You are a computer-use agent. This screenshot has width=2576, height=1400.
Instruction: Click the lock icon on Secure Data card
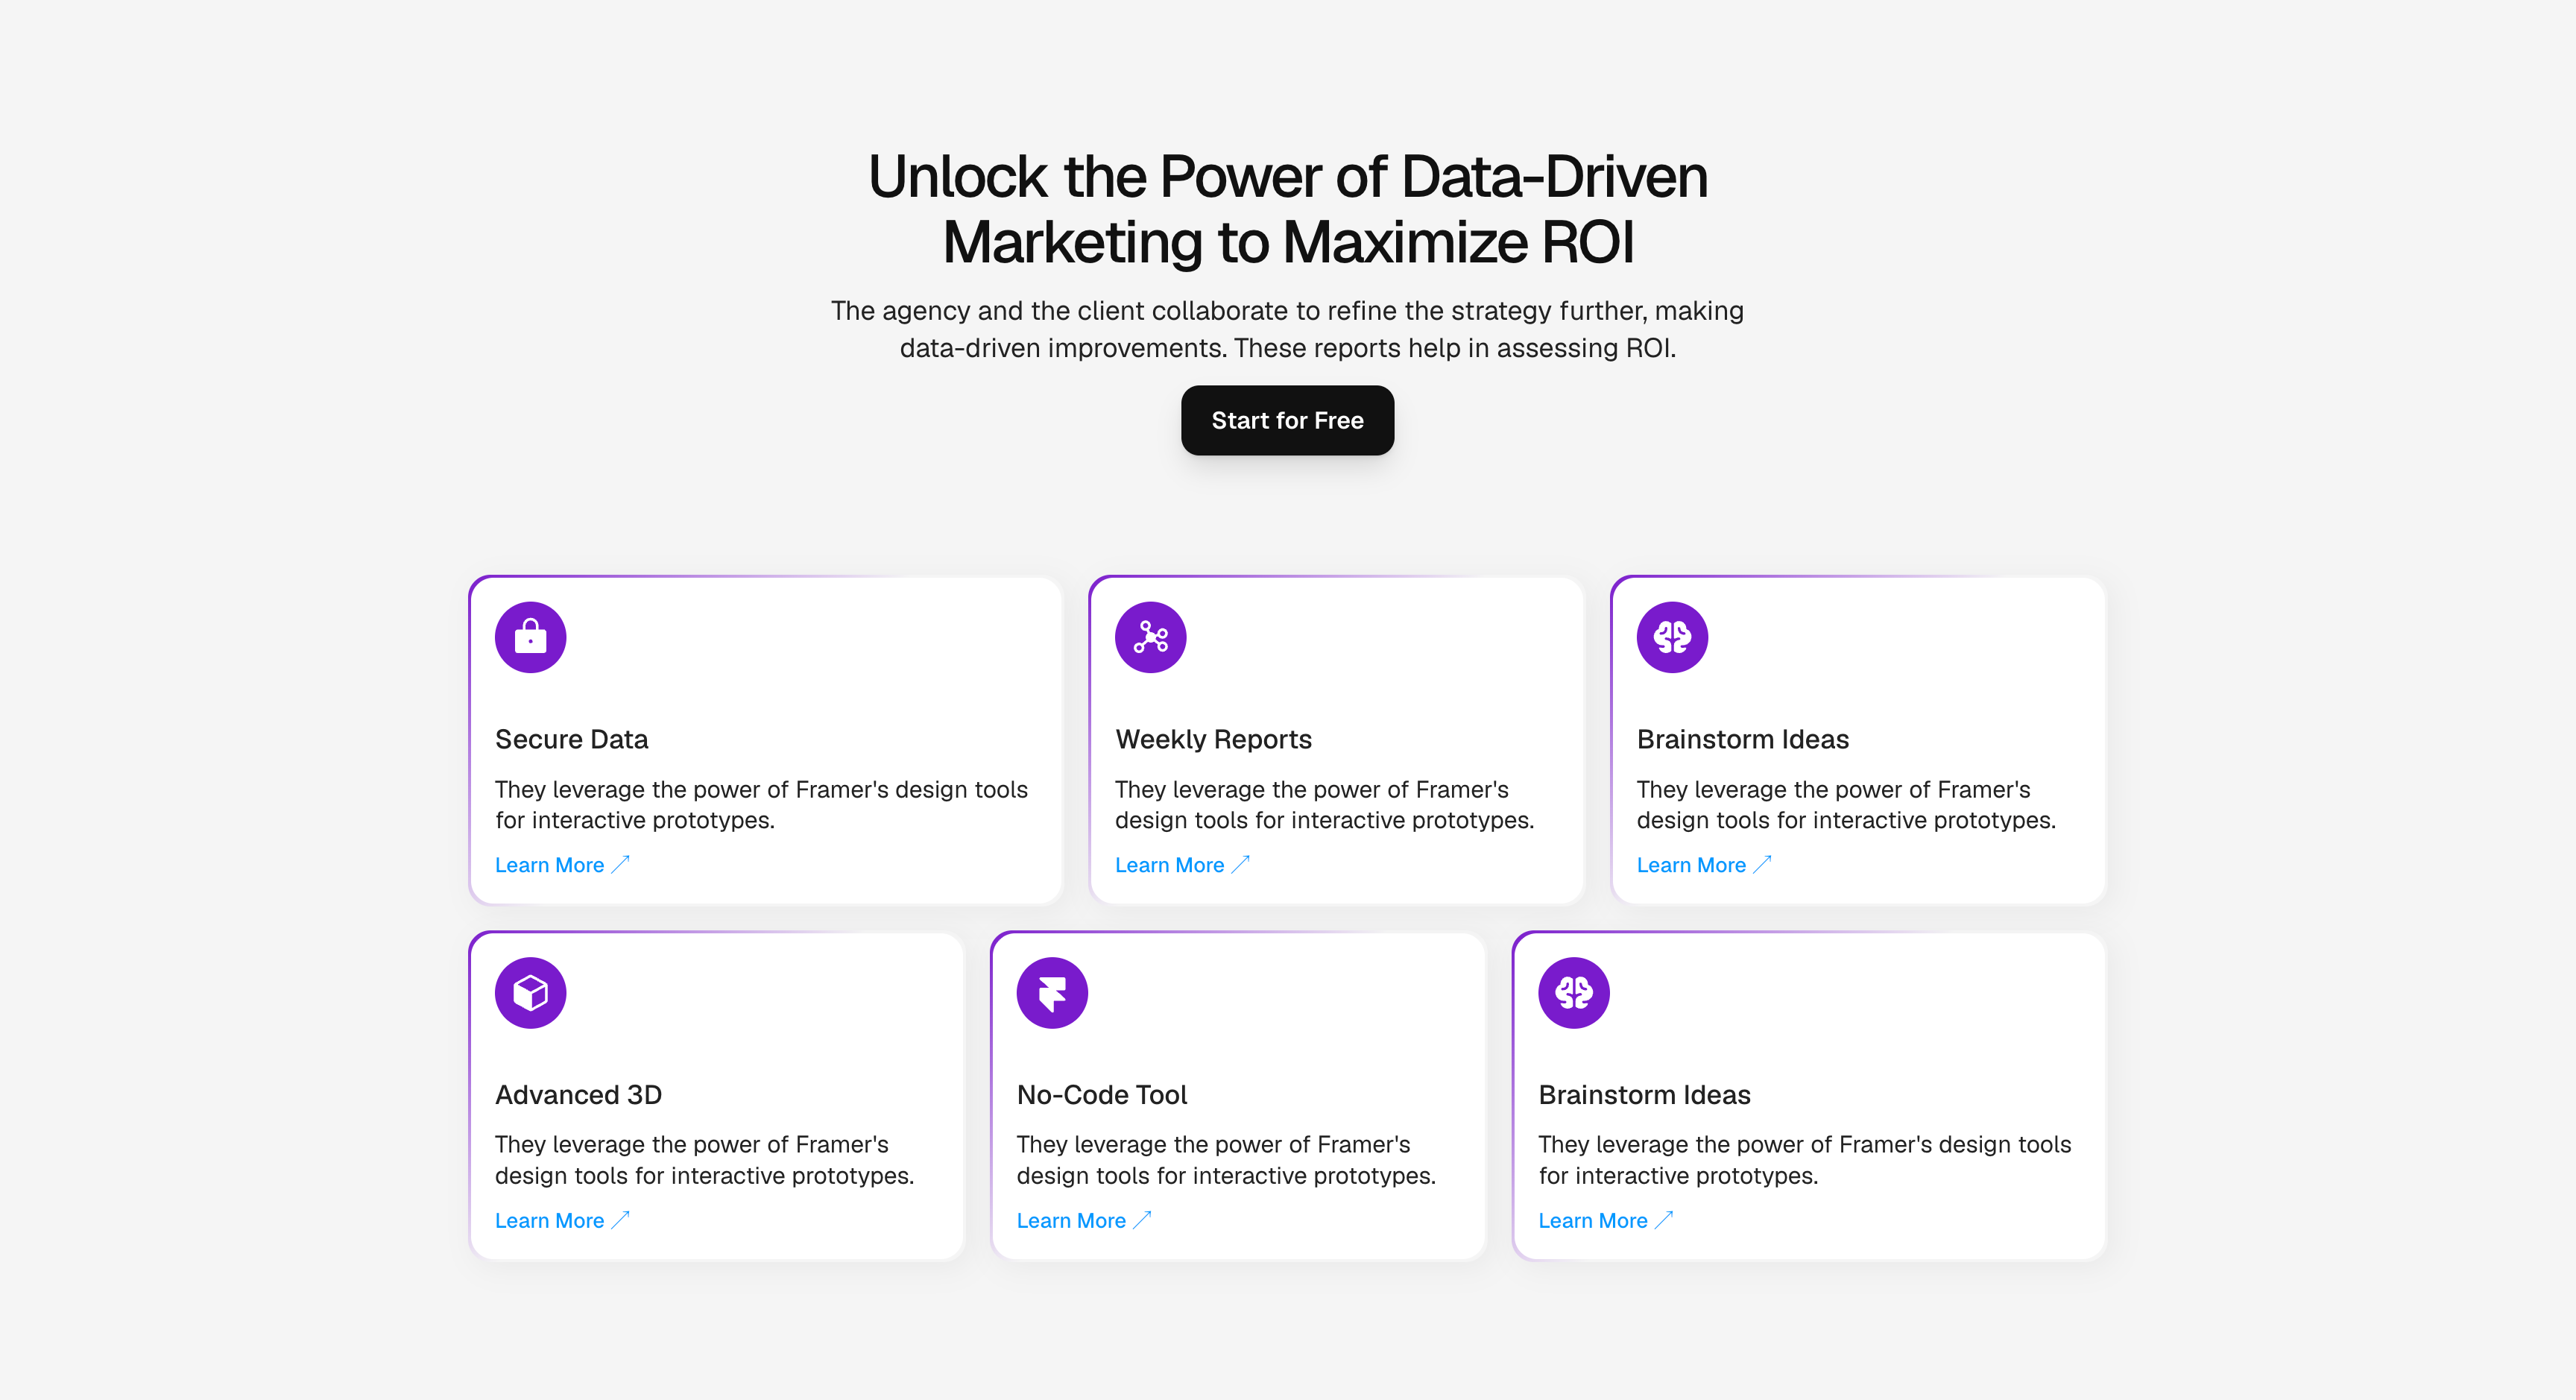tap(530, 637)
